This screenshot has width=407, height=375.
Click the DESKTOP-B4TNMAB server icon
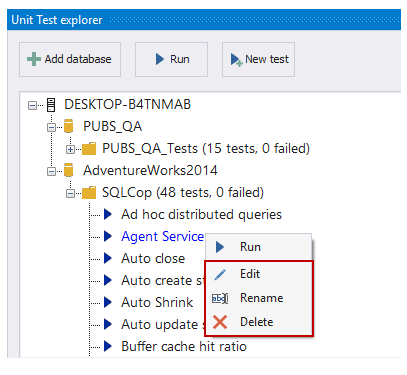coord(51,105)
